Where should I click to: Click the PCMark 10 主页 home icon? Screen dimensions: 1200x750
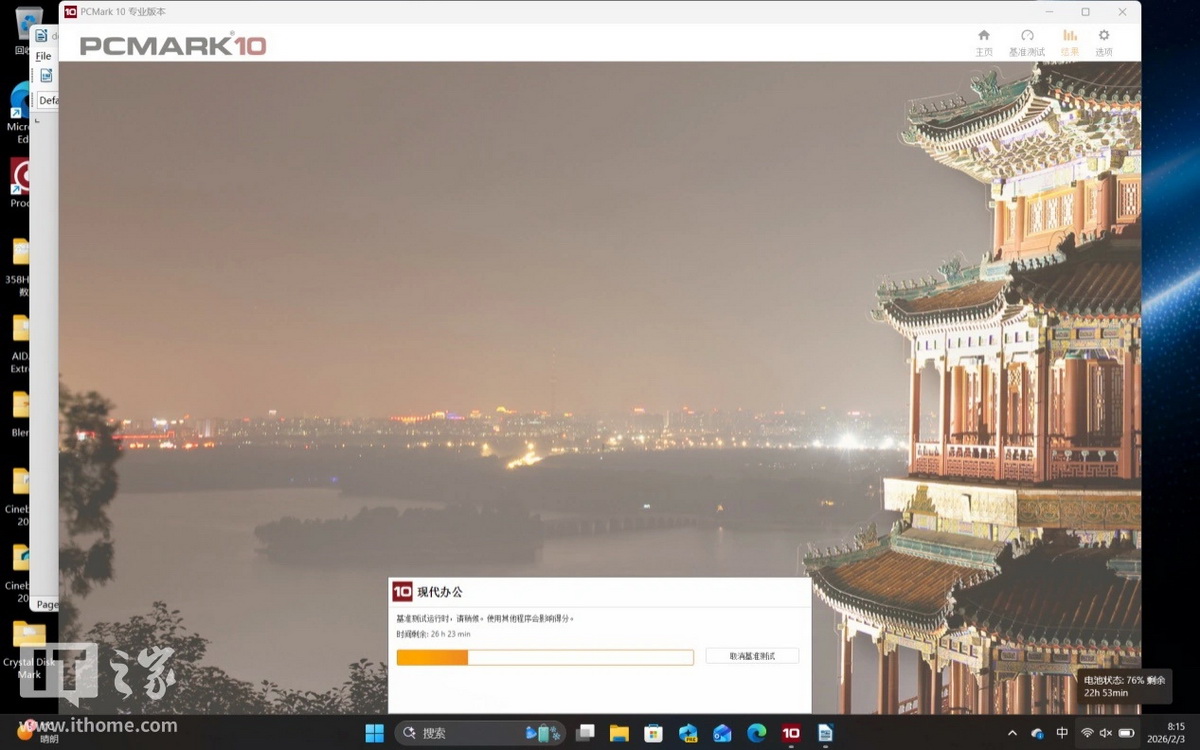tap(983, 42)
